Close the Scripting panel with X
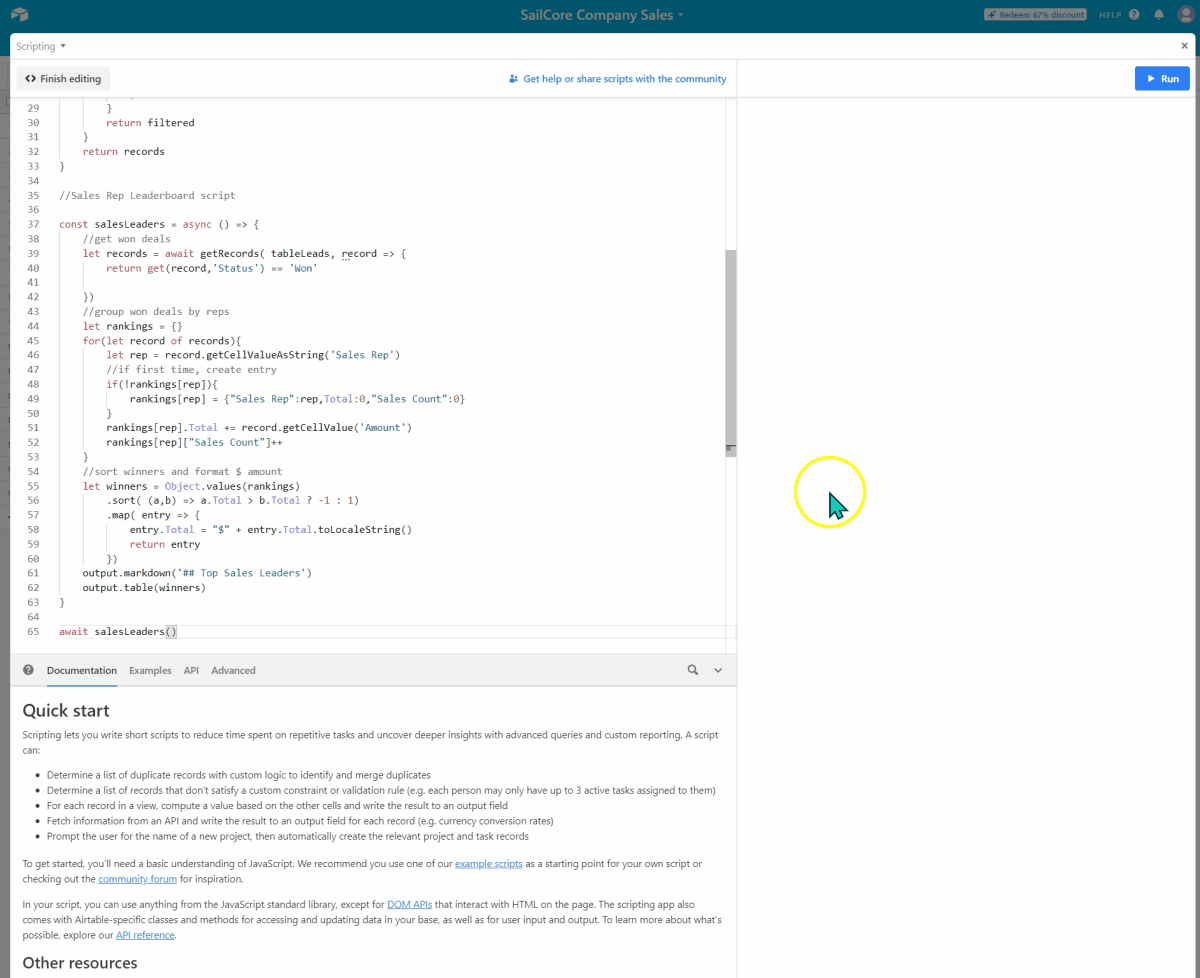Viewport: 1200px width, 978px height. [1185, 46]
